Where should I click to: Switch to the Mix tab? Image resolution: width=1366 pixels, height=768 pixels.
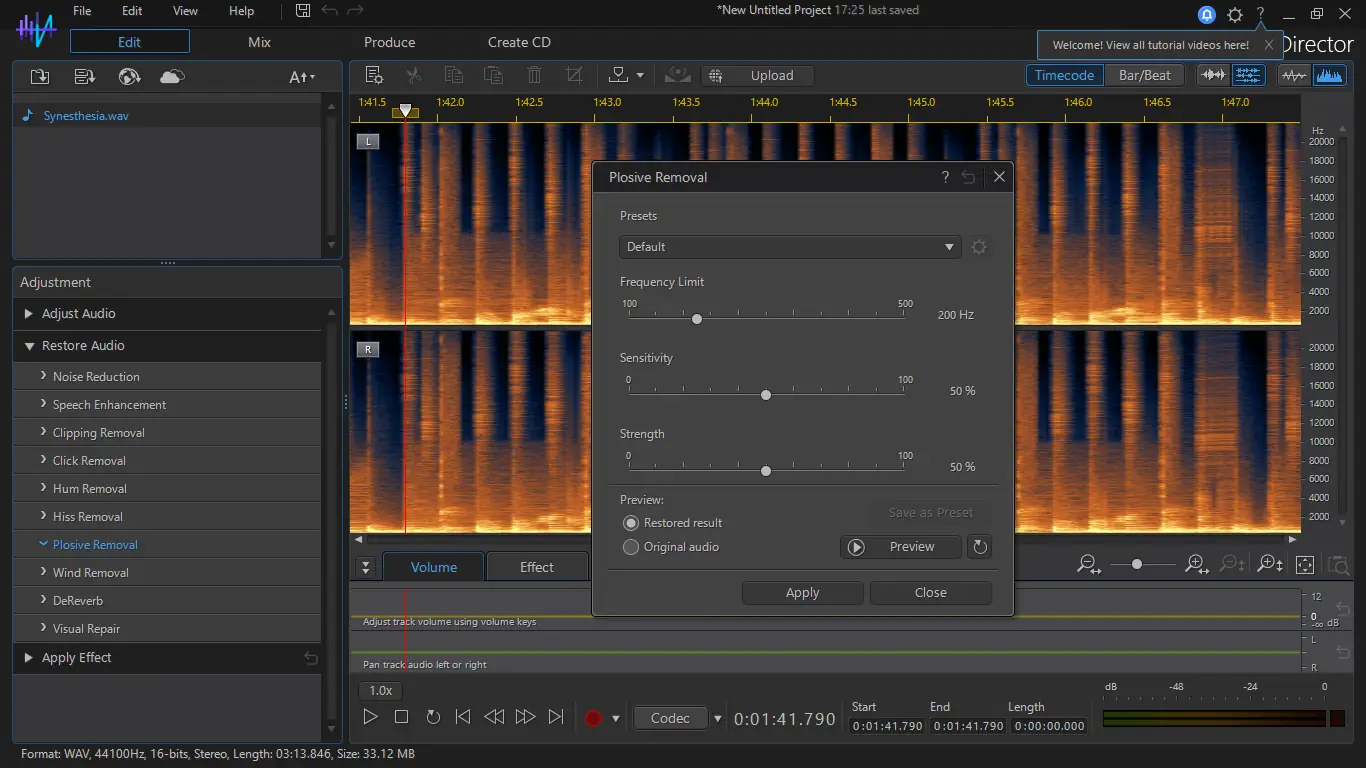(259, 42)
